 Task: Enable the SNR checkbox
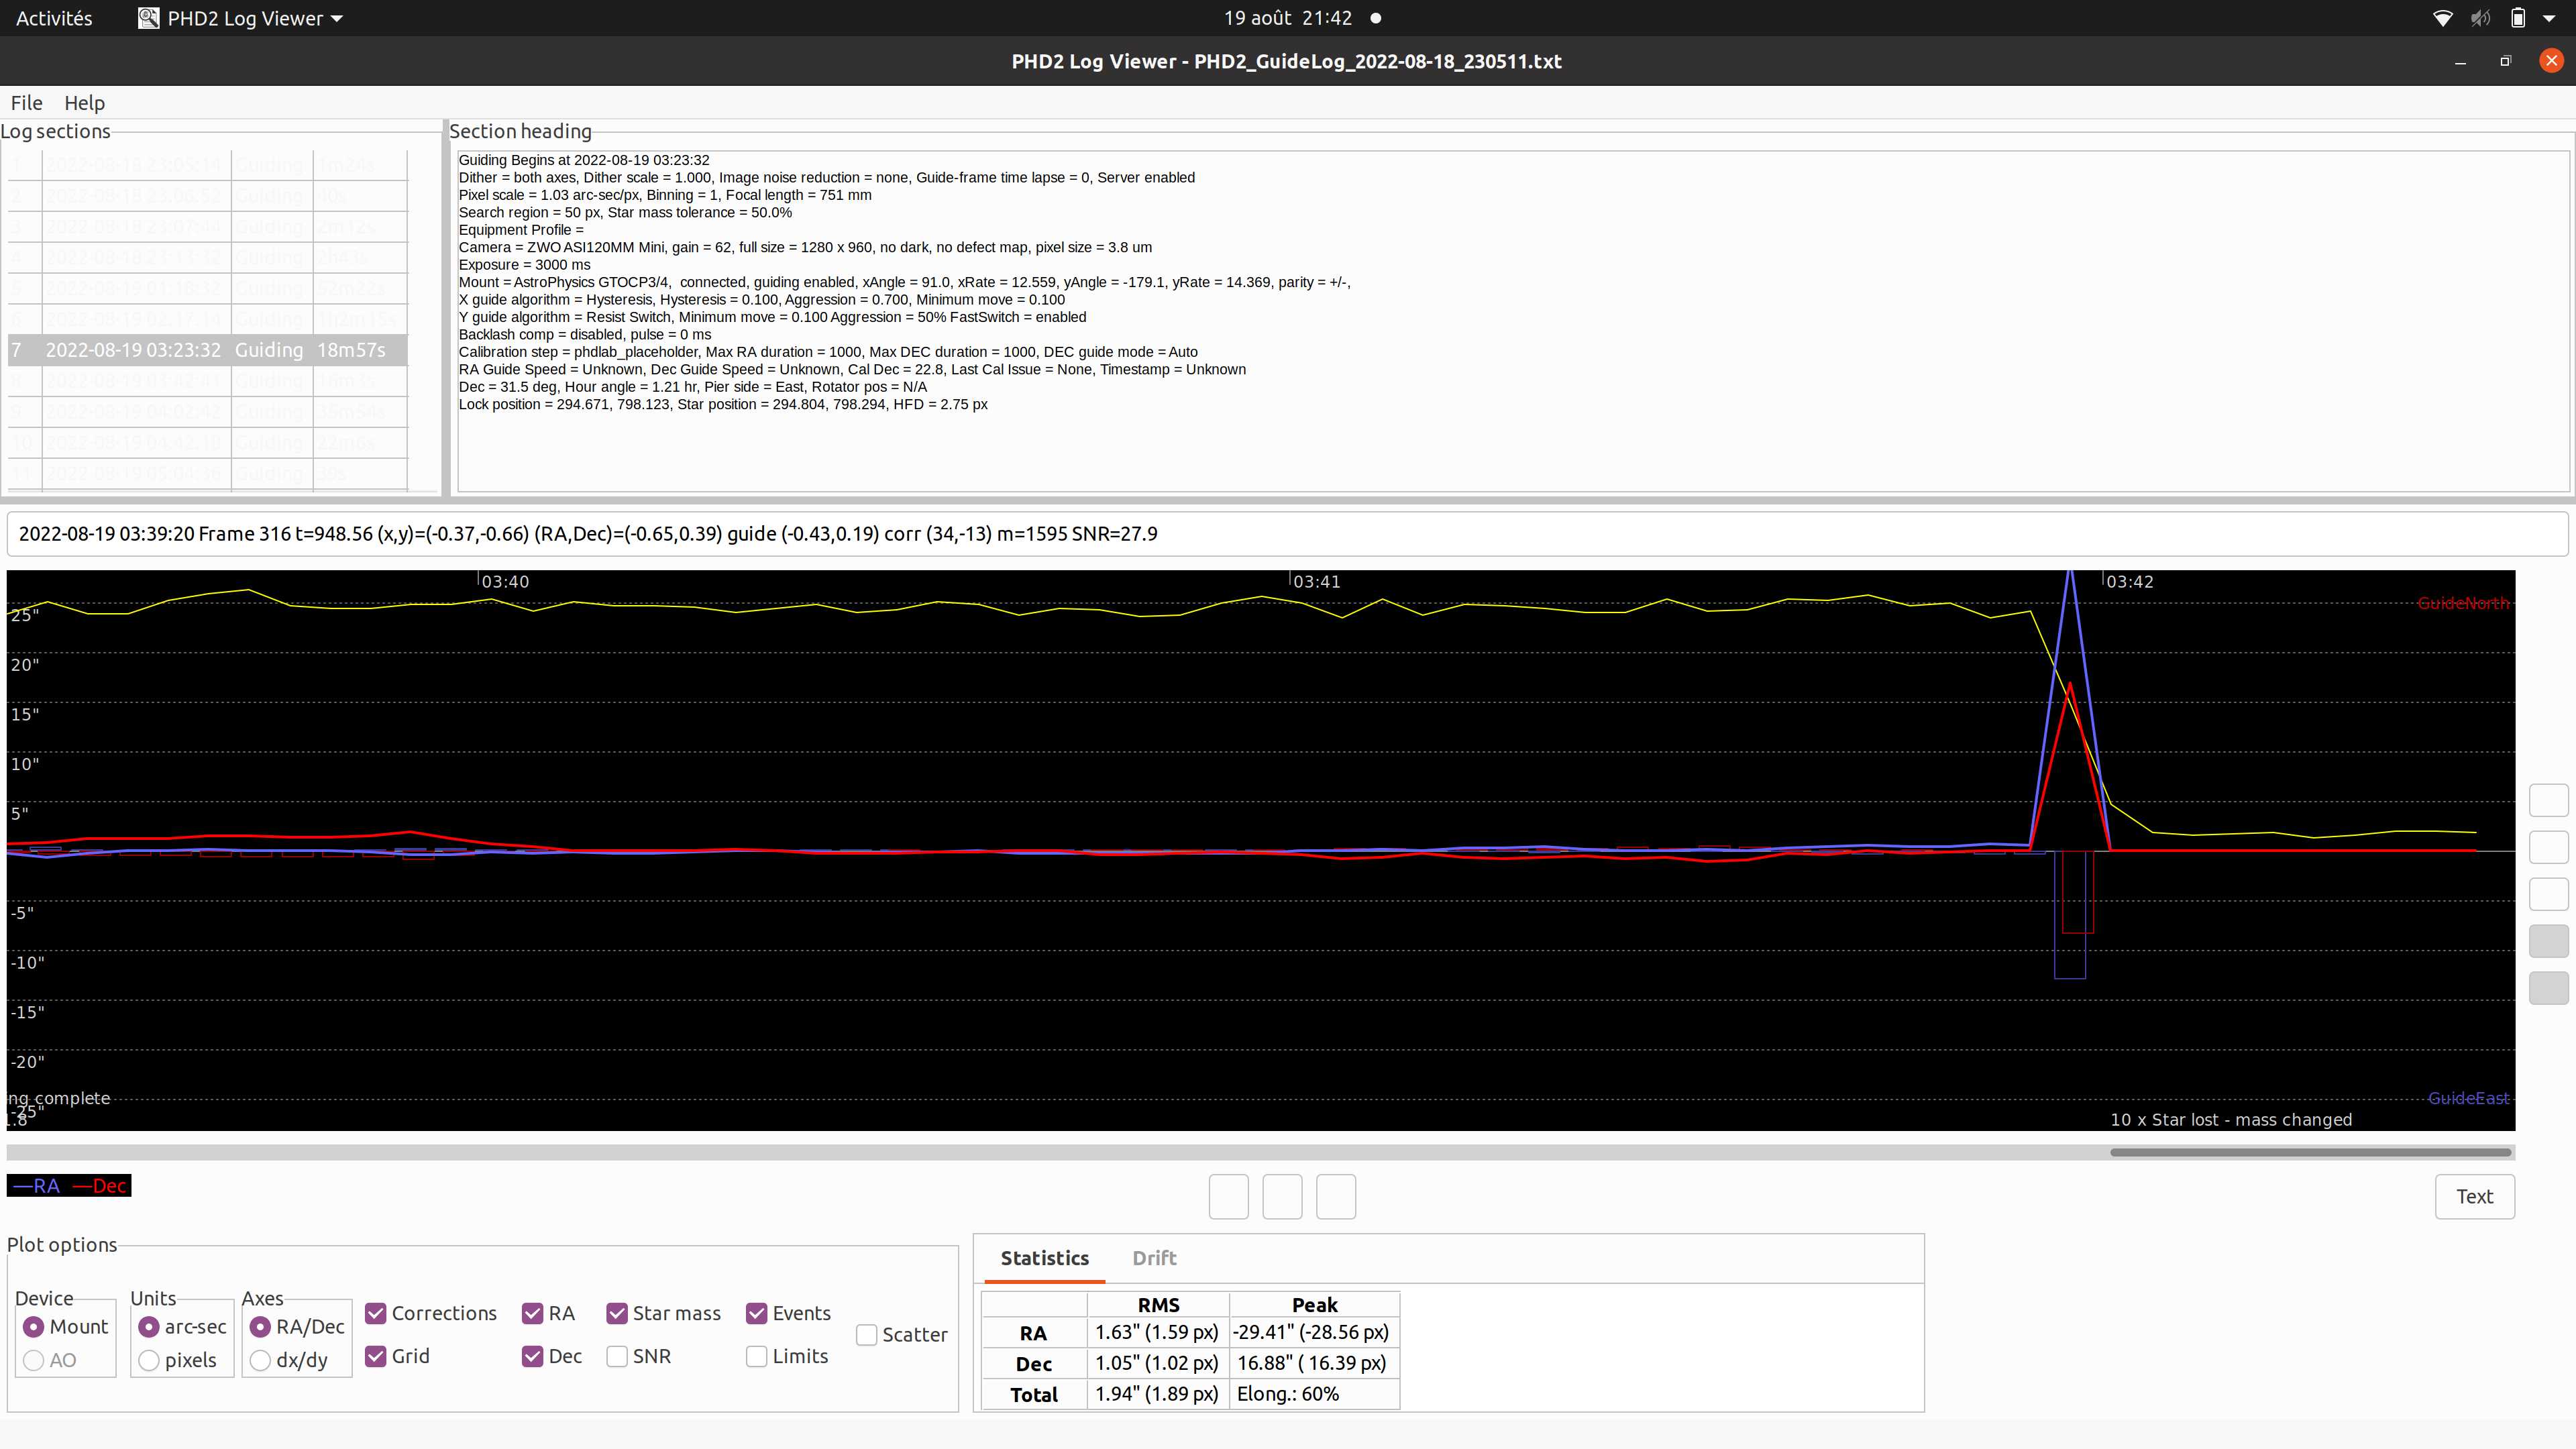click(617, 1356)
